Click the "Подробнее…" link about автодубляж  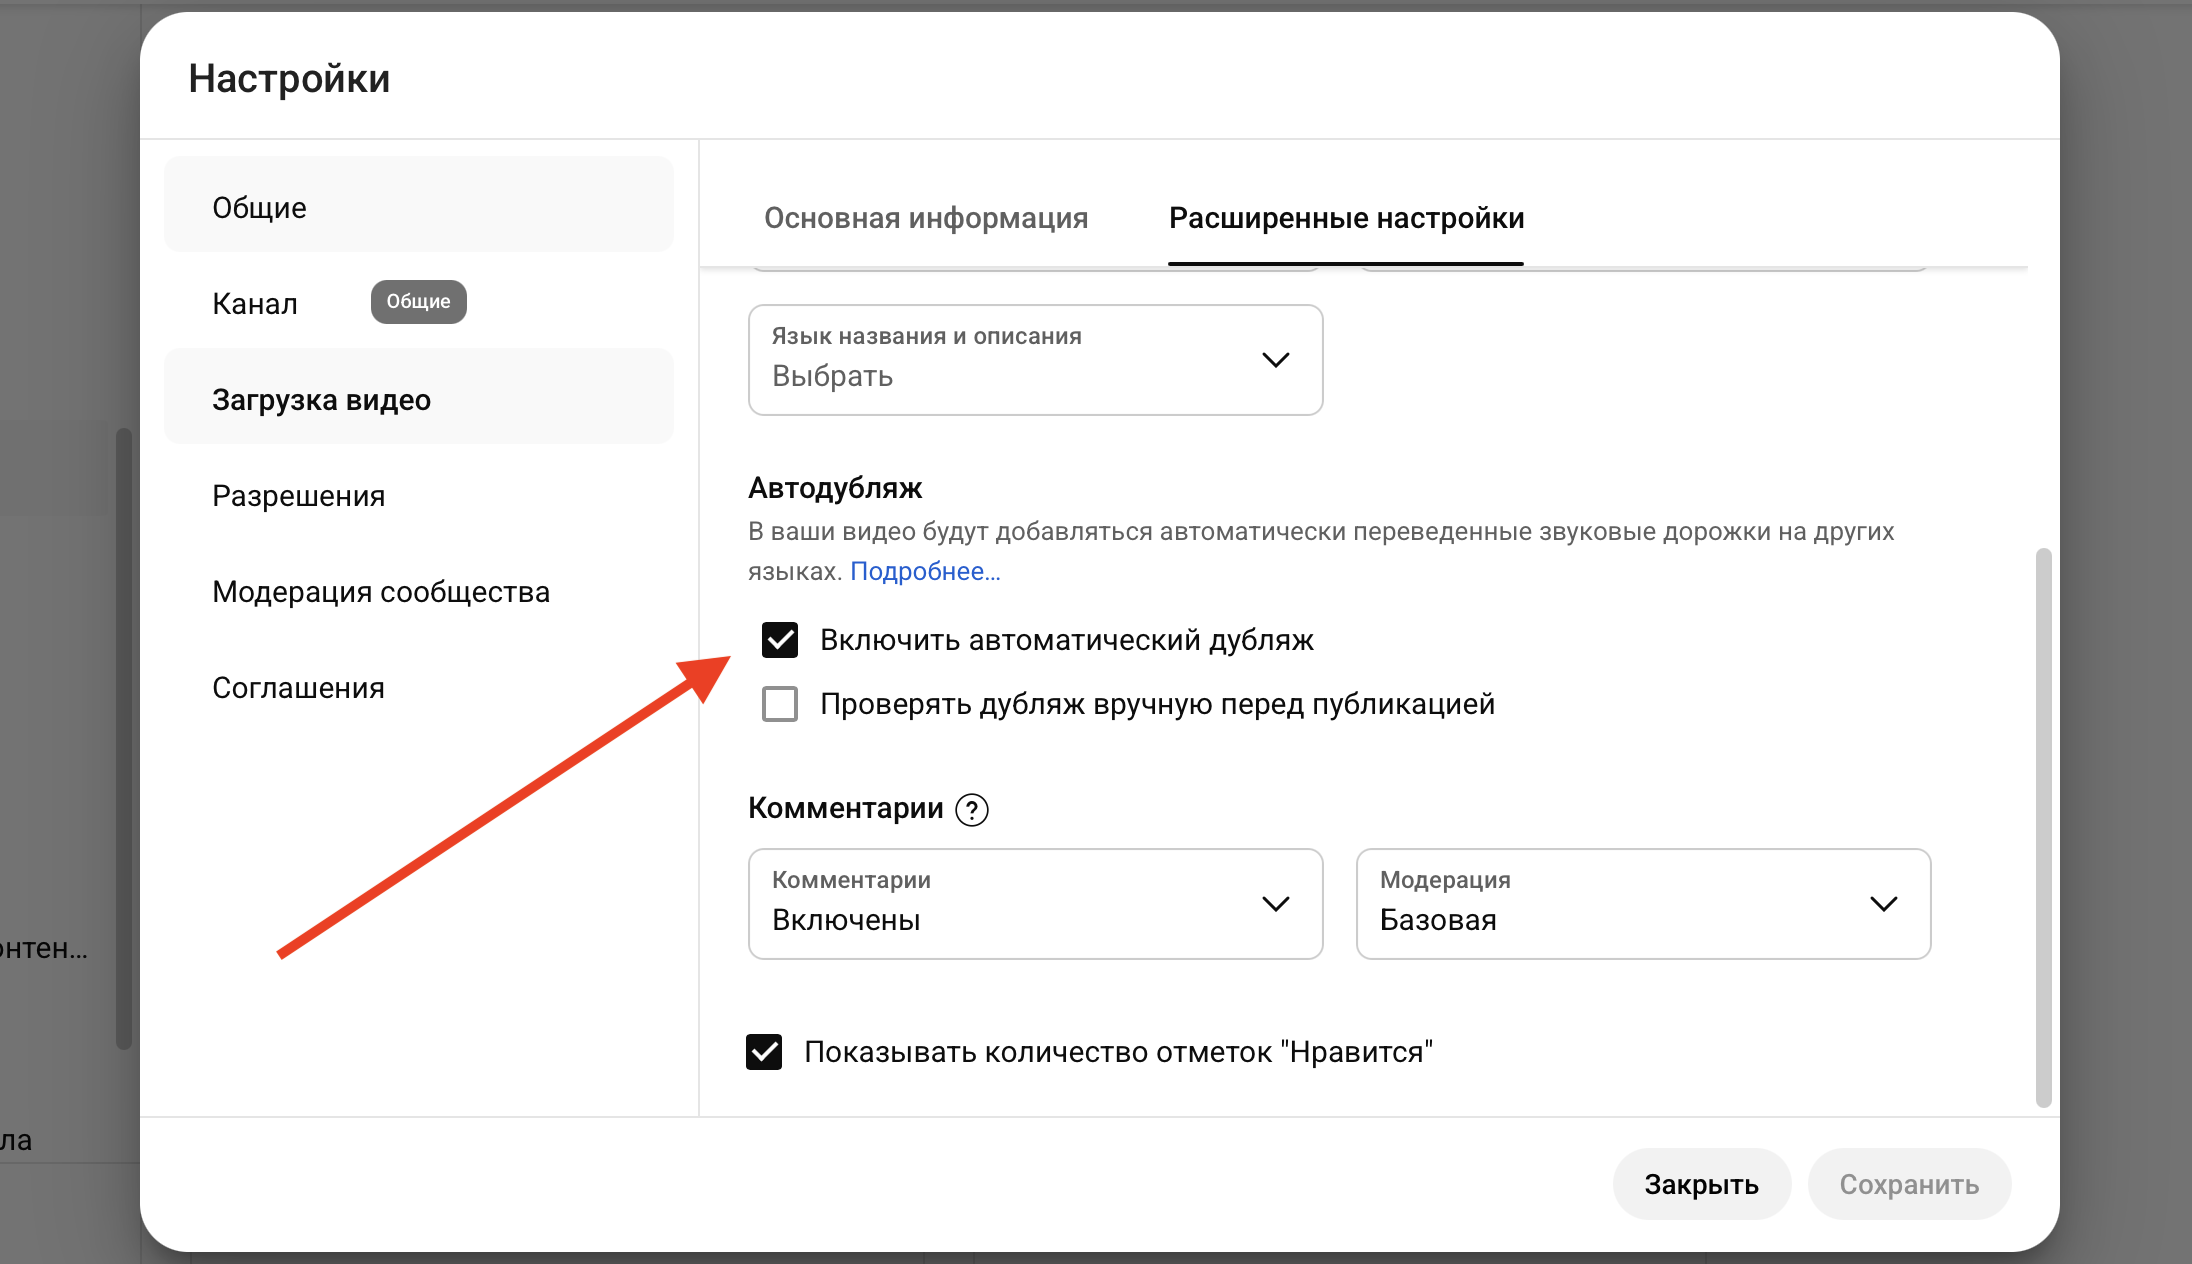tap(924, 570)
